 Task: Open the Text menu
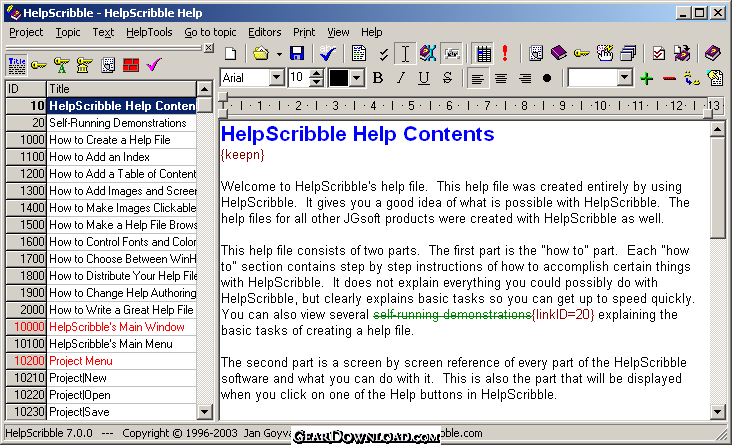point(103,32)
